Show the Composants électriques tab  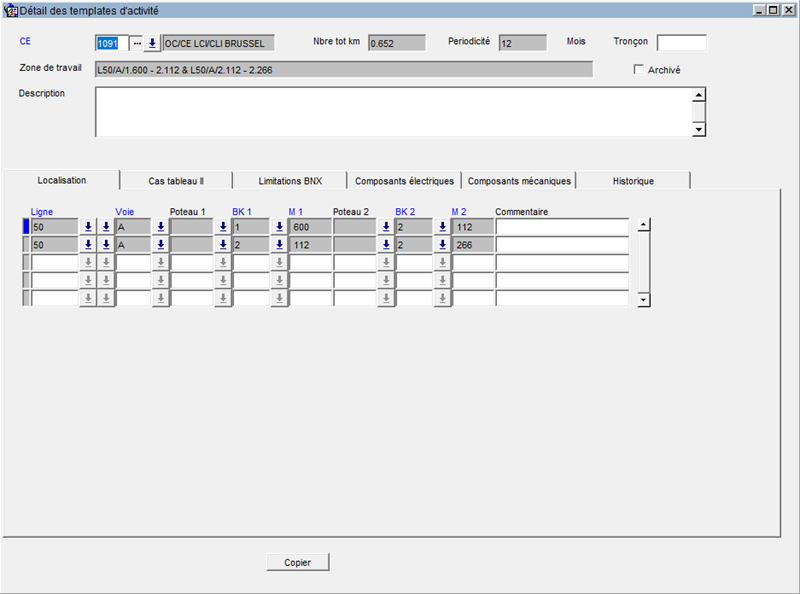404,181
